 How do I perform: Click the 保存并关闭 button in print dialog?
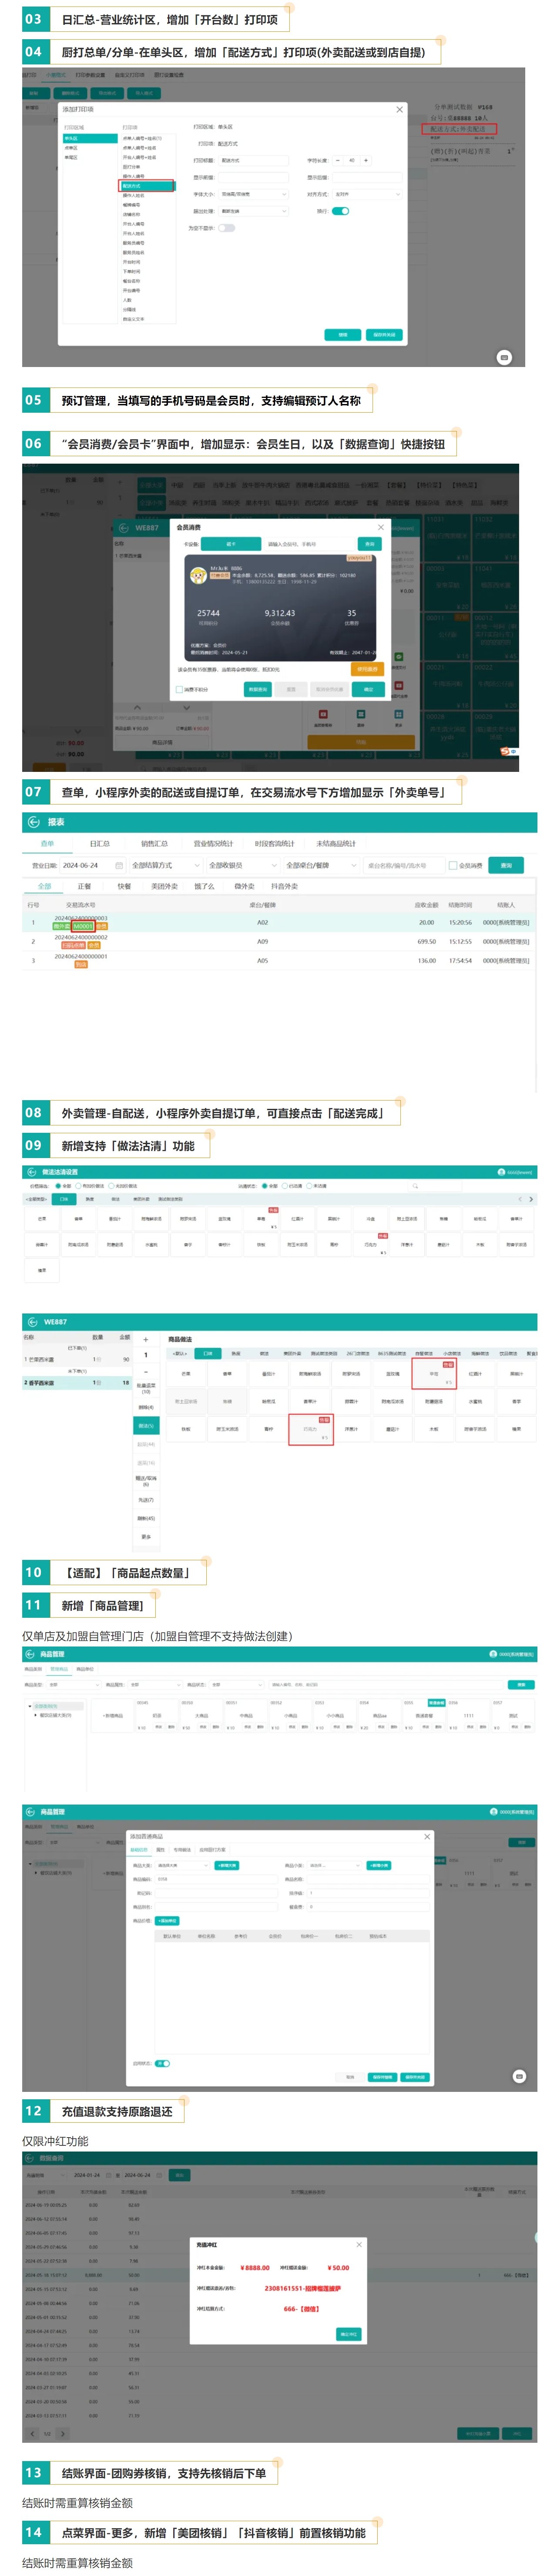pos(383,335)
